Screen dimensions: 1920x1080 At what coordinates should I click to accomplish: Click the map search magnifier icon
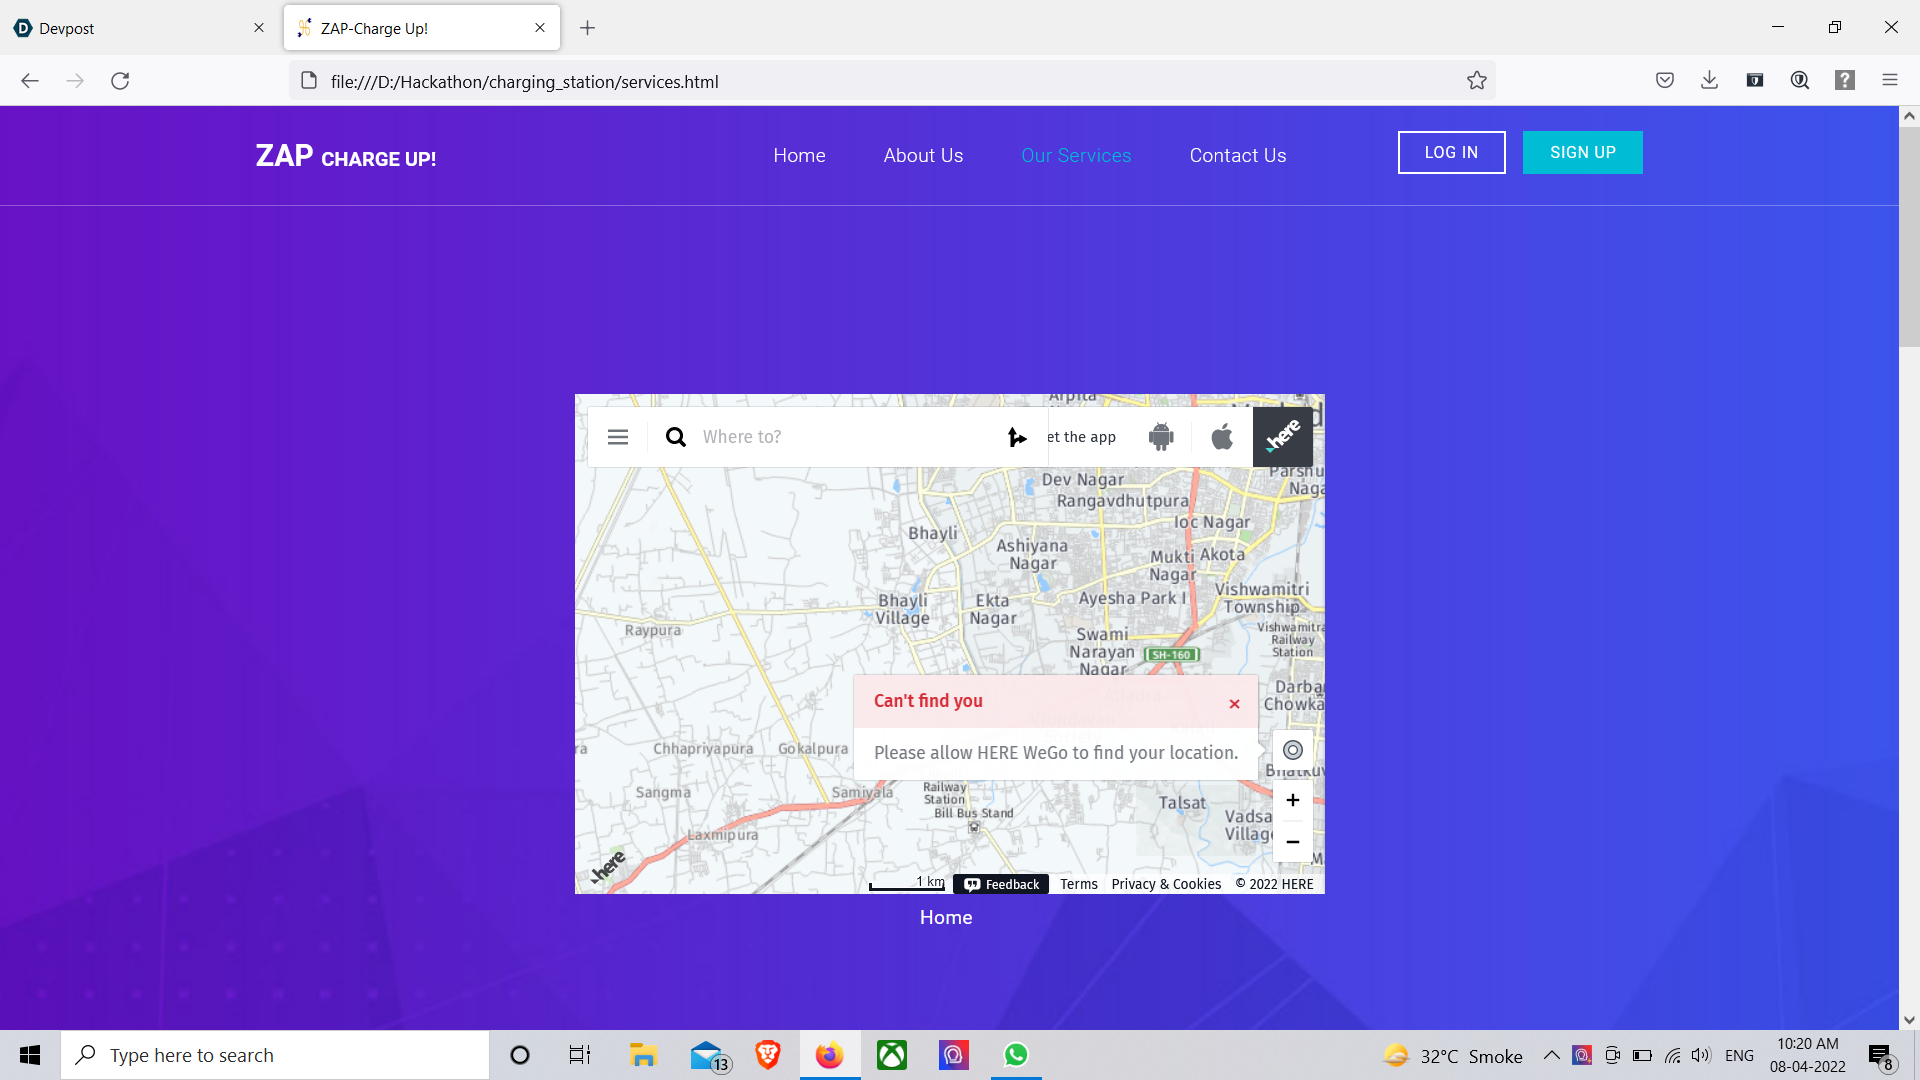(676, 437)
